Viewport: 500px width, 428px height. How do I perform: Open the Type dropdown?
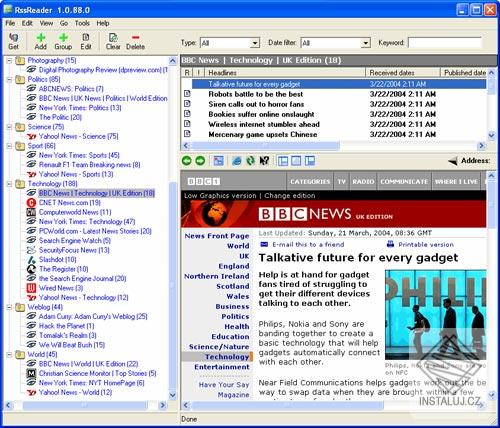255,43
